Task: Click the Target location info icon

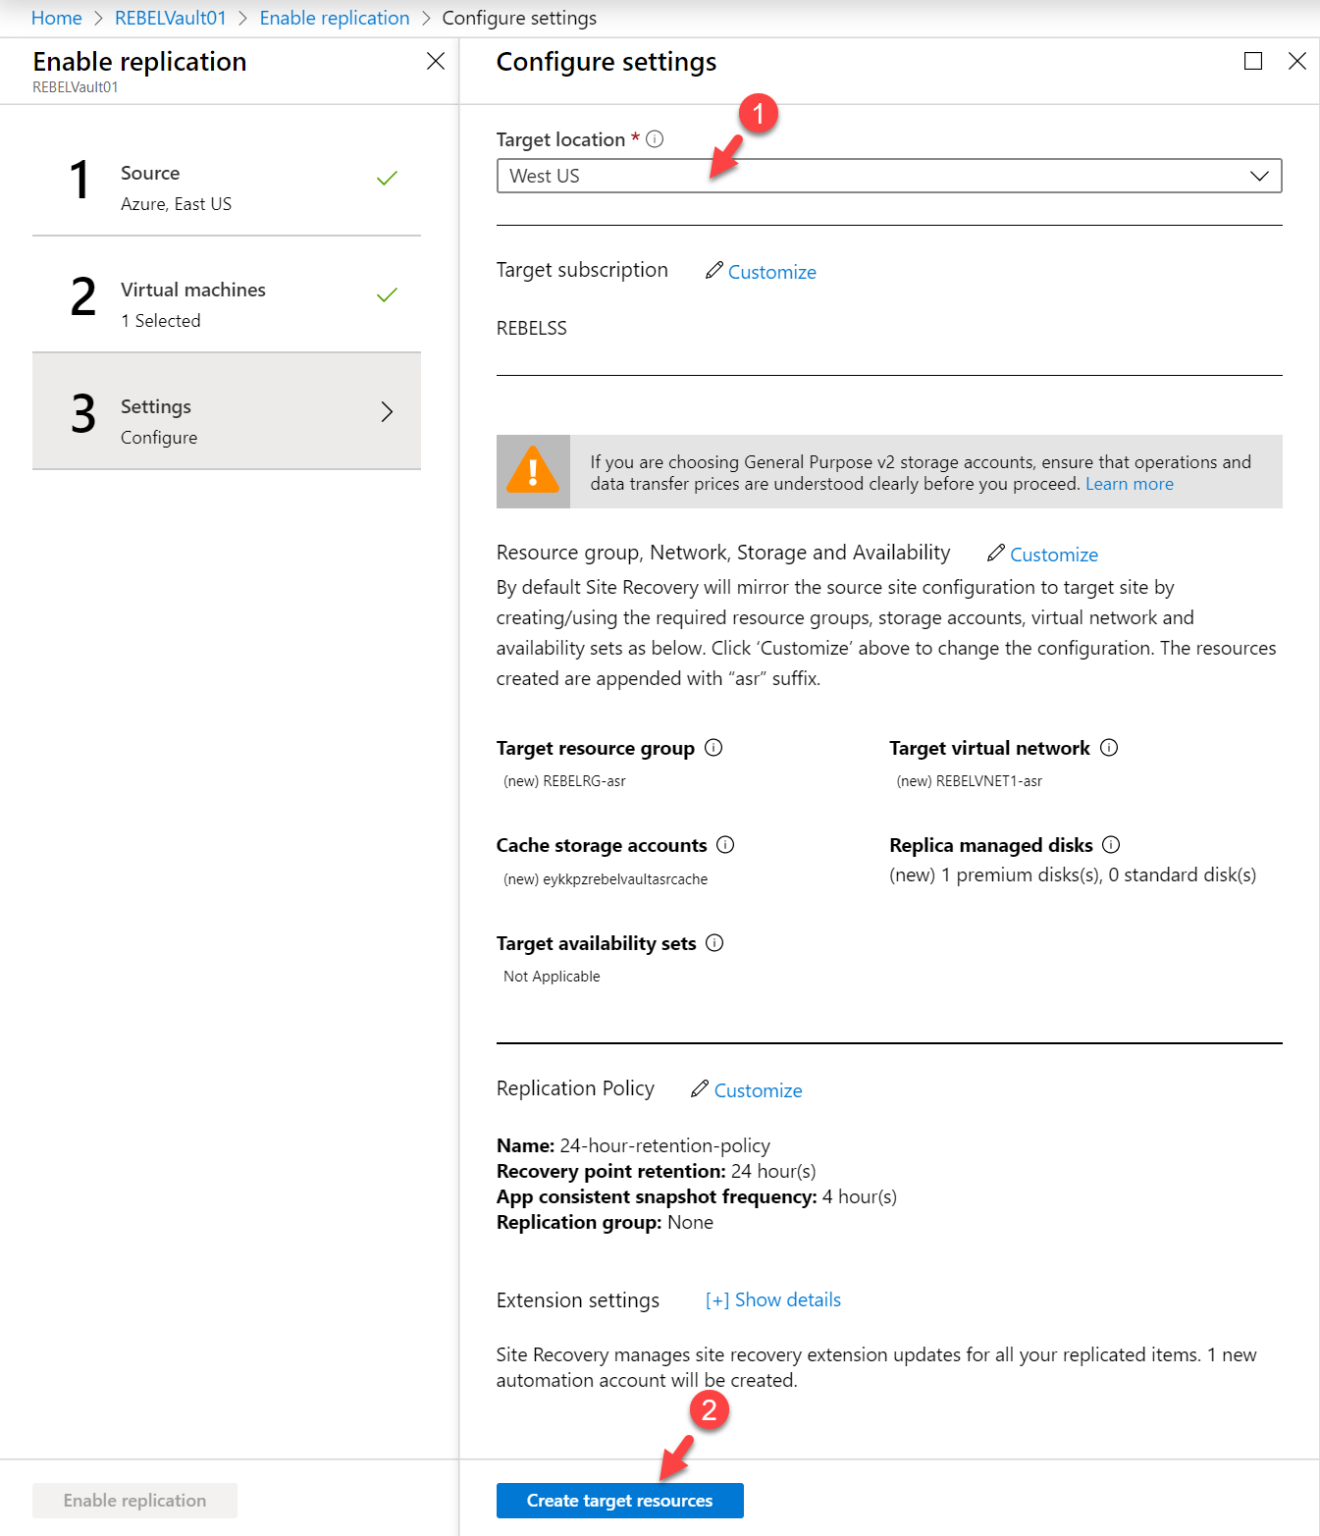Action: (654, 139)
